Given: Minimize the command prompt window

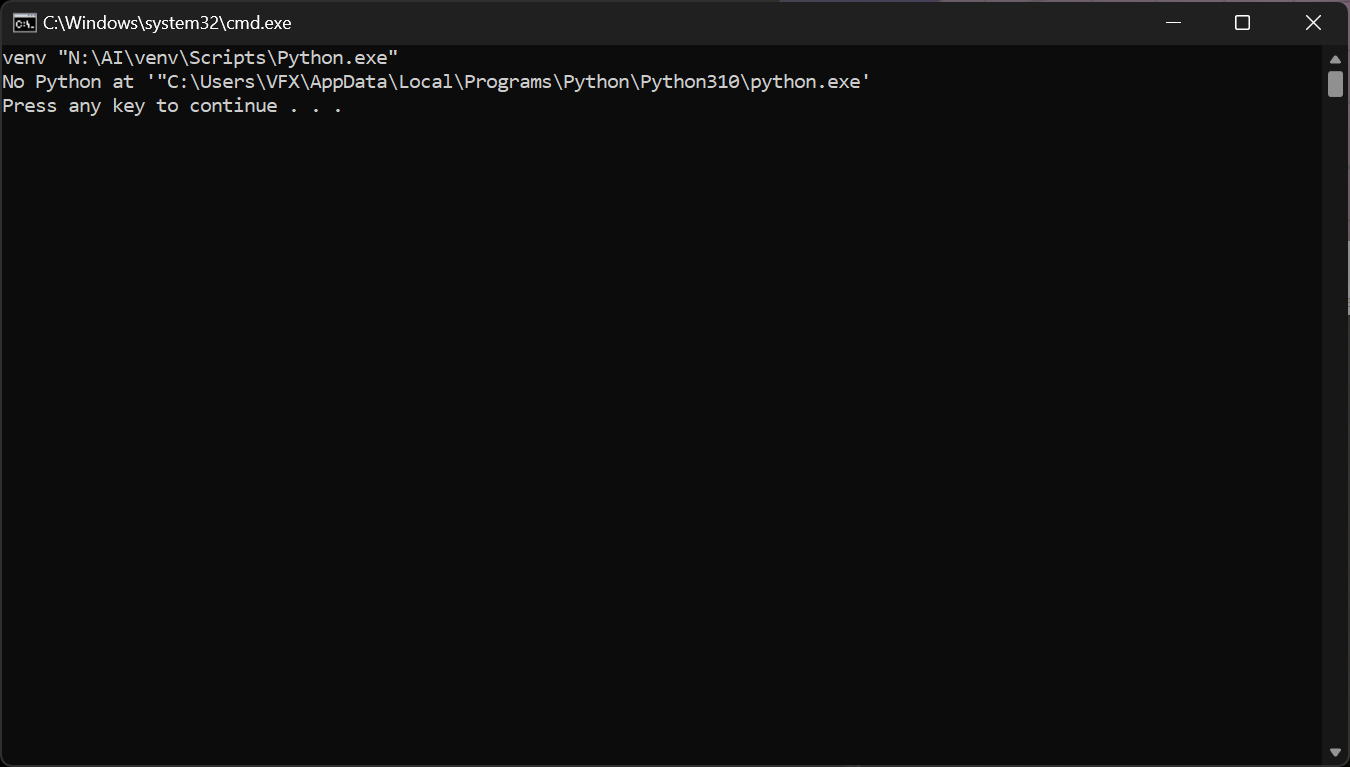Looking at the screenshot, I should point(1172,22).
